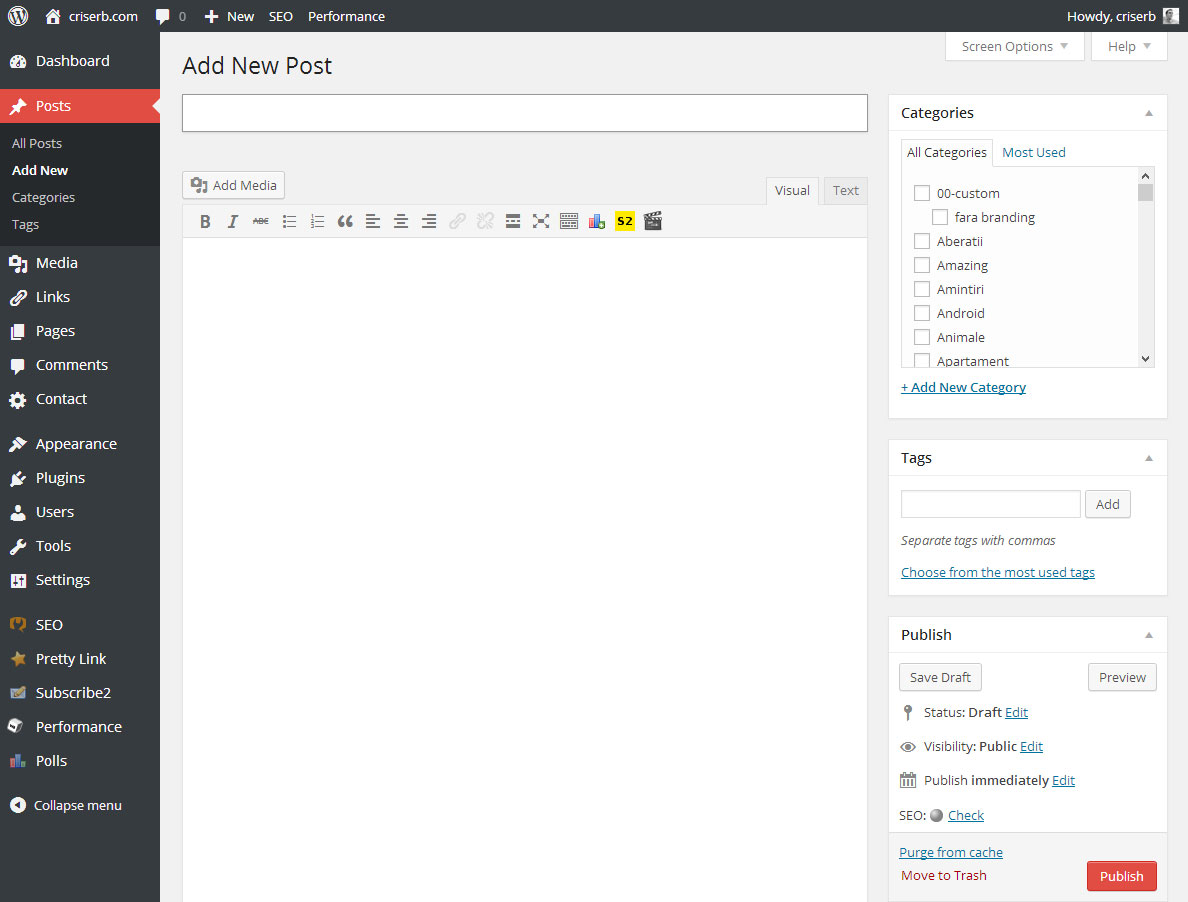Screen dimensions: 1188x902
Task: Apply italic formatting in editor toolbar
Action: [233, 221]
